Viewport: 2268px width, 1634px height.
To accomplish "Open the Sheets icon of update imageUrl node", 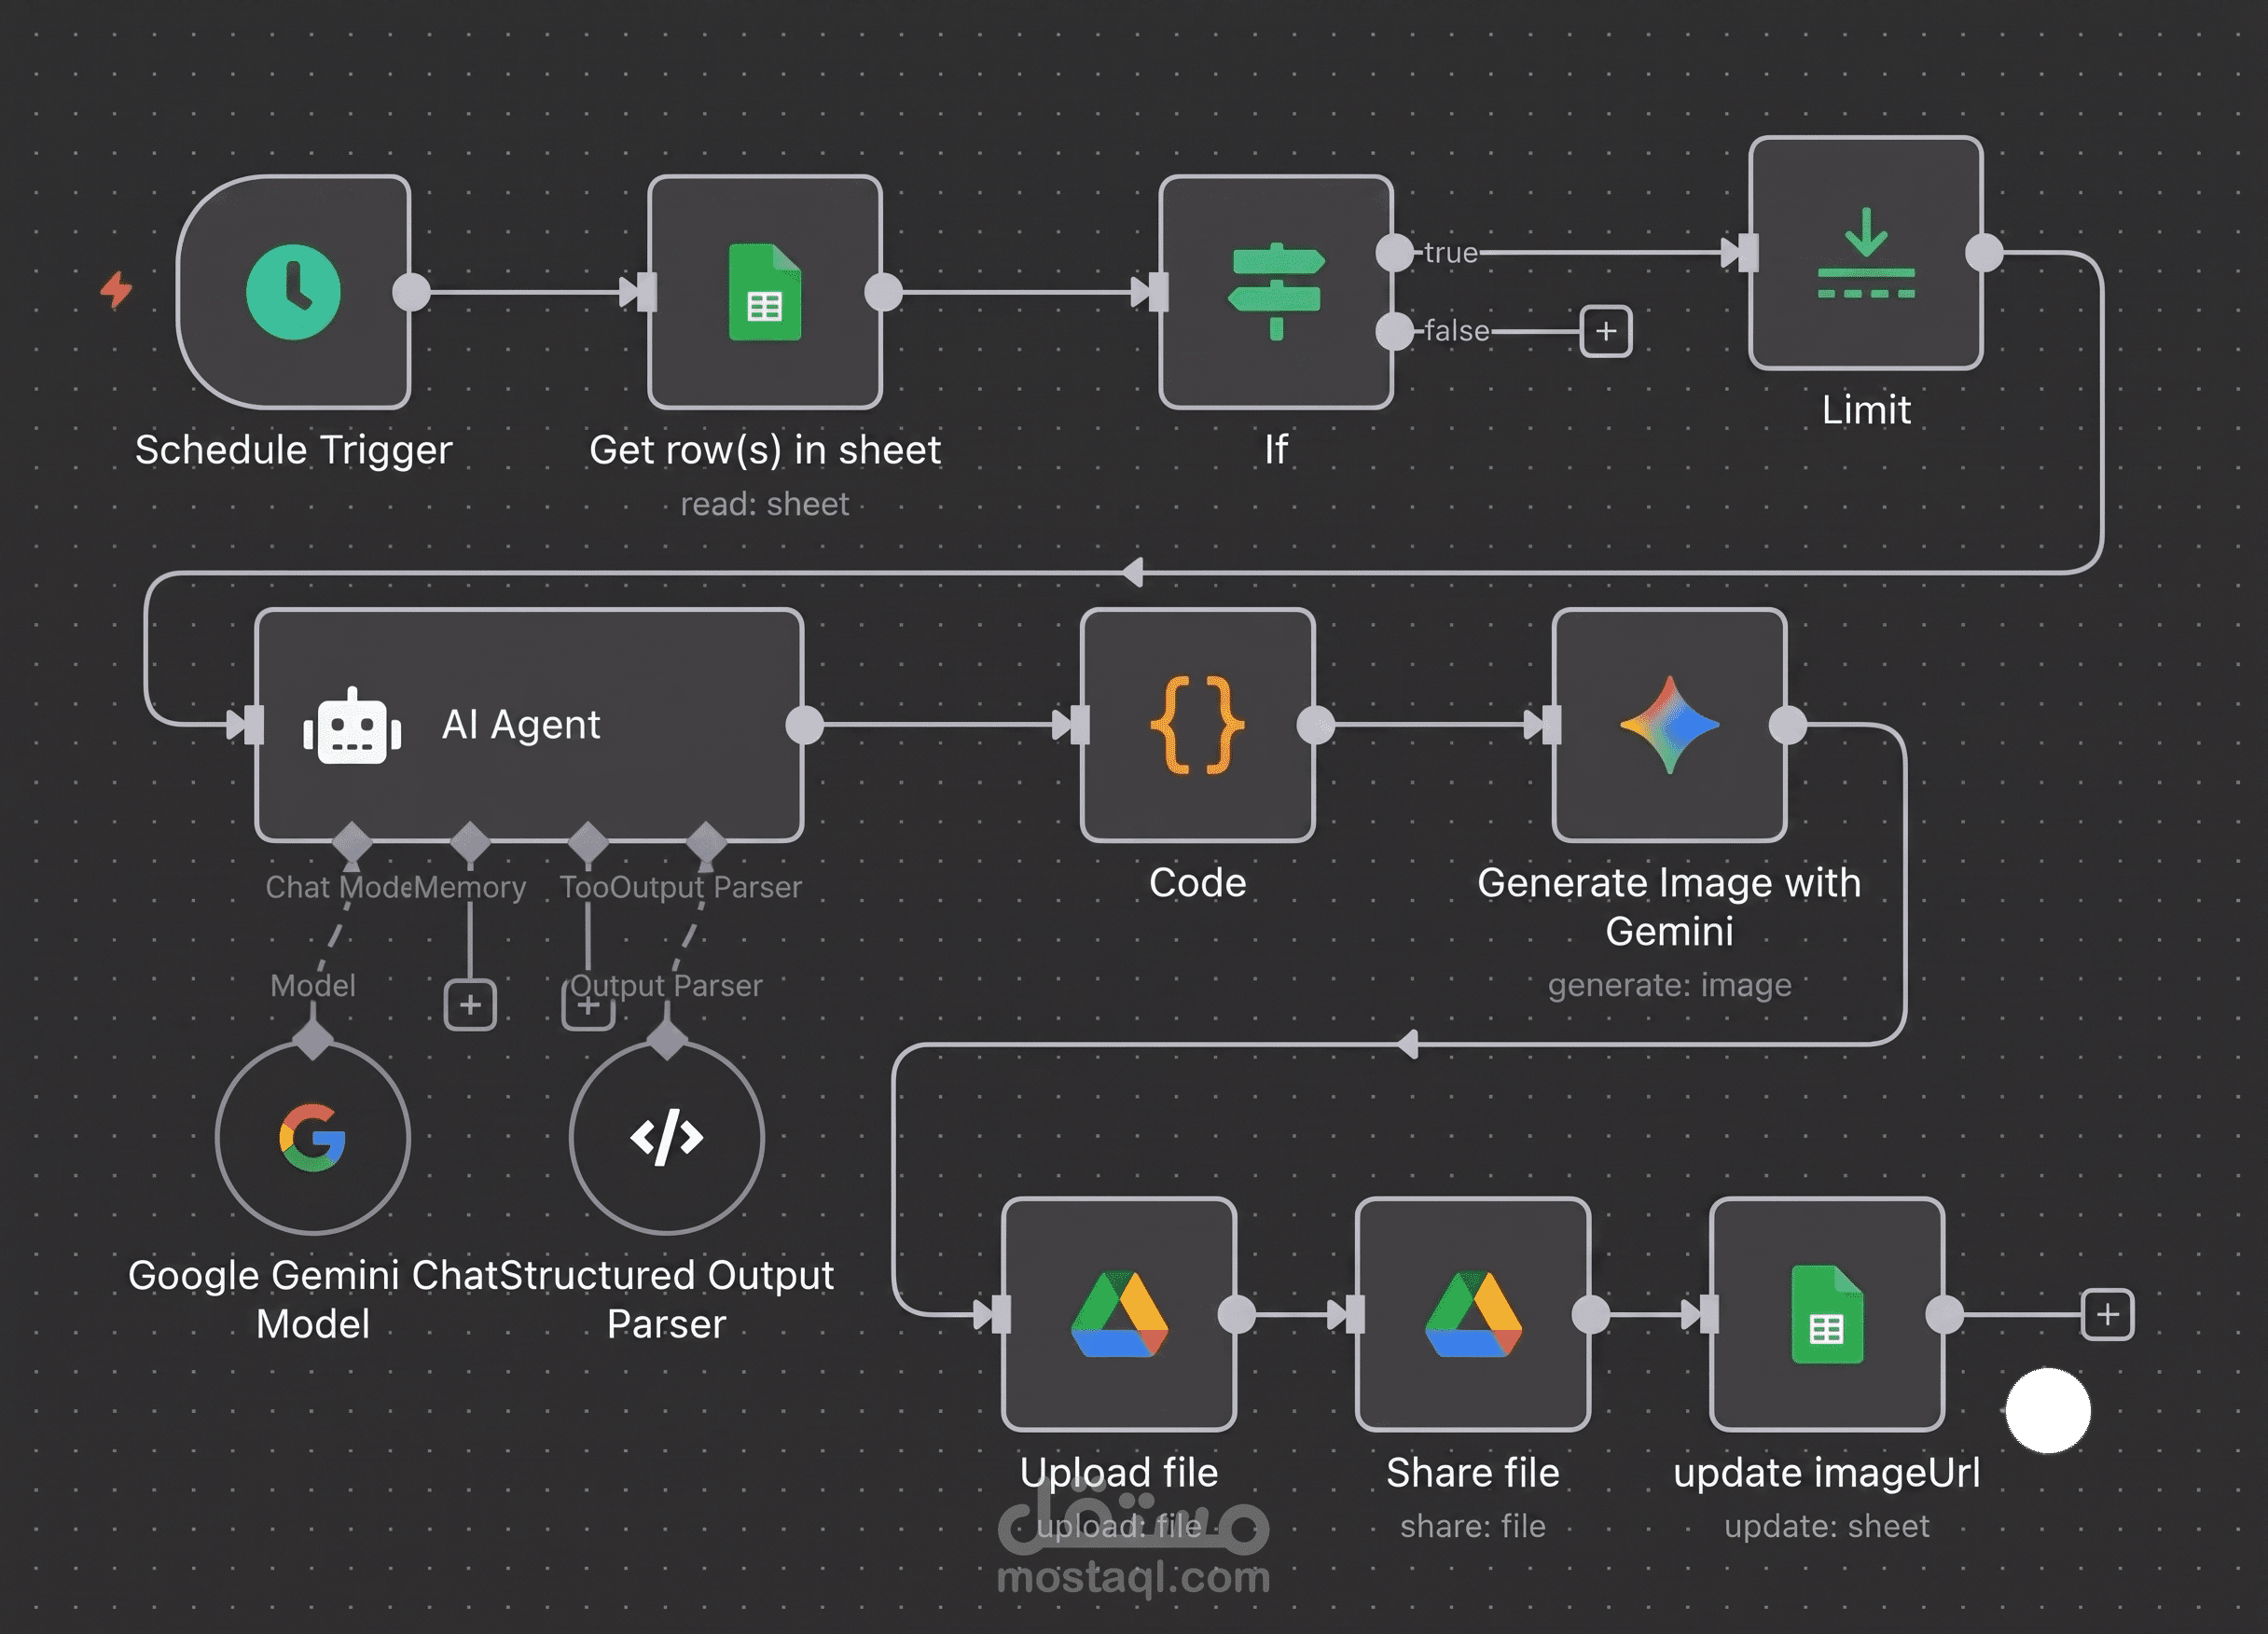I will tap(1827, 1315).
